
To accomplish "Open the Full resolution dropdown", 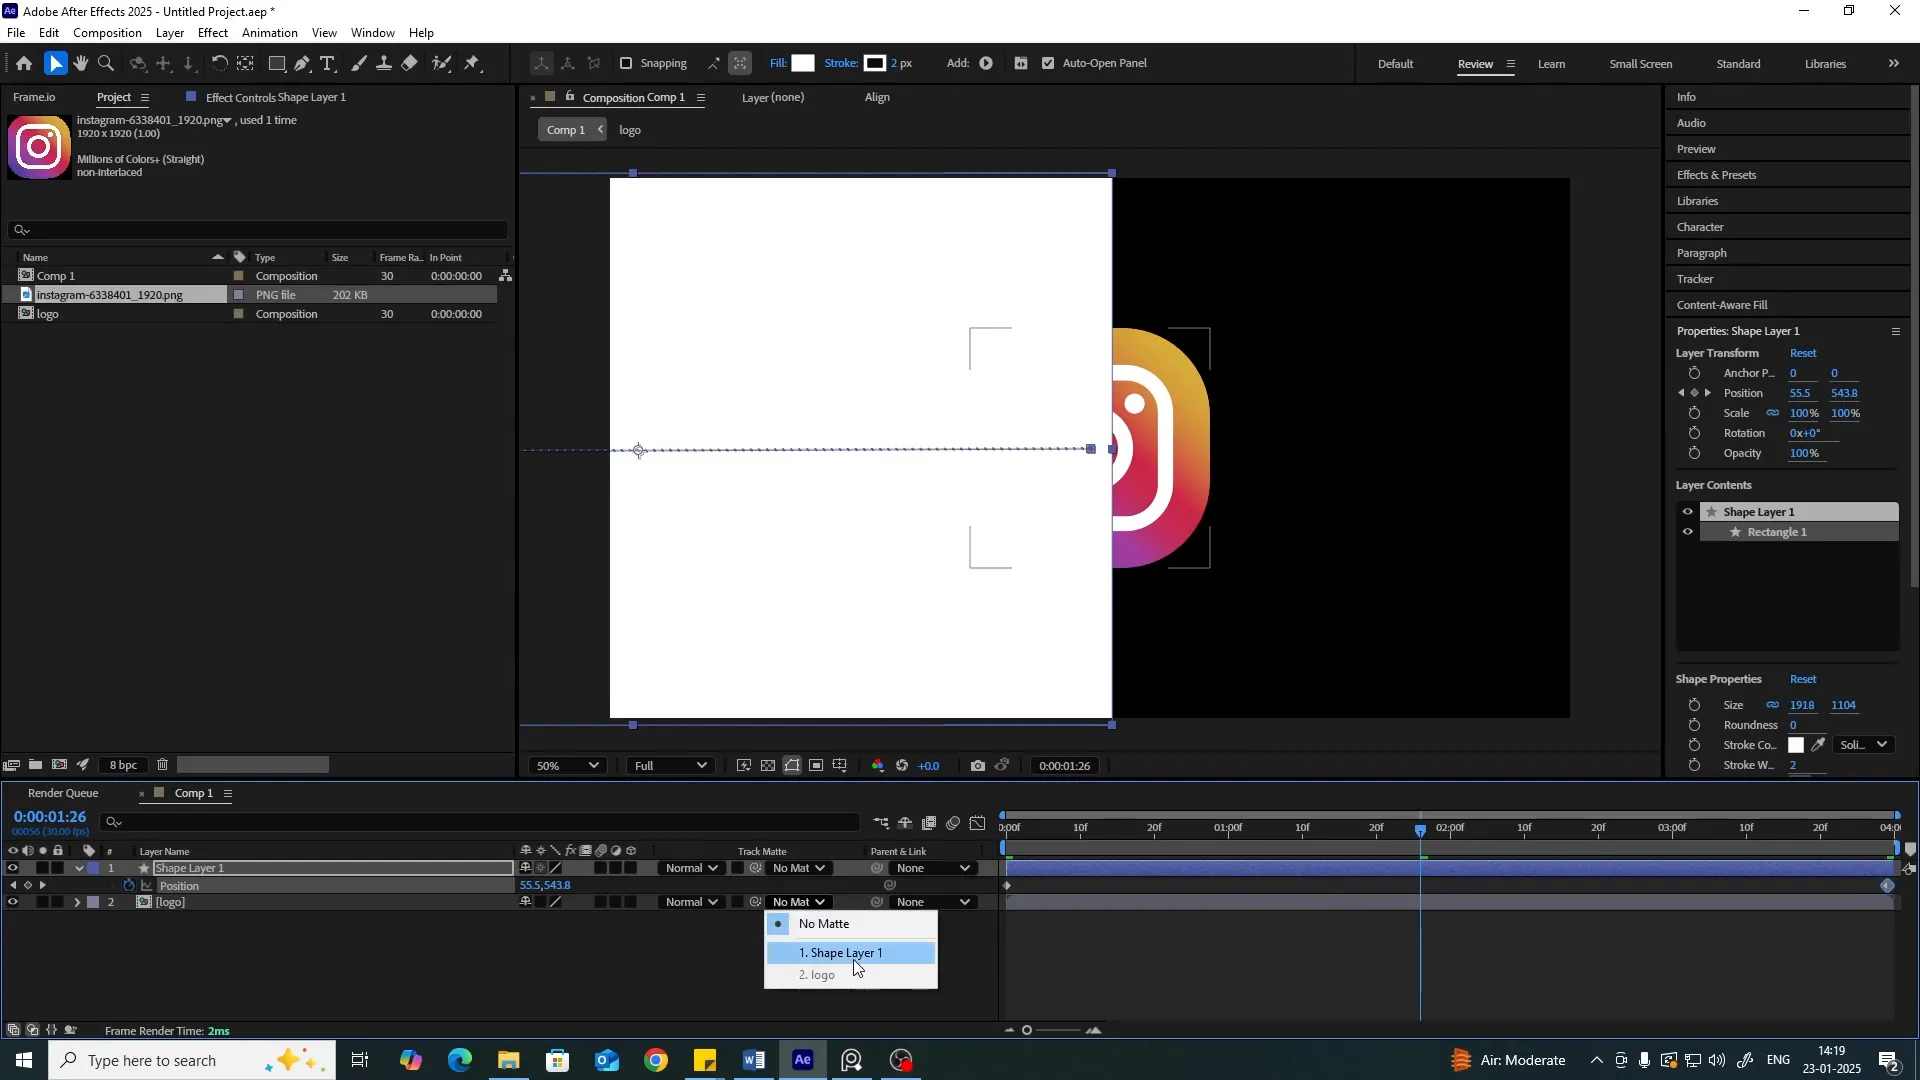I will point(670,766).
